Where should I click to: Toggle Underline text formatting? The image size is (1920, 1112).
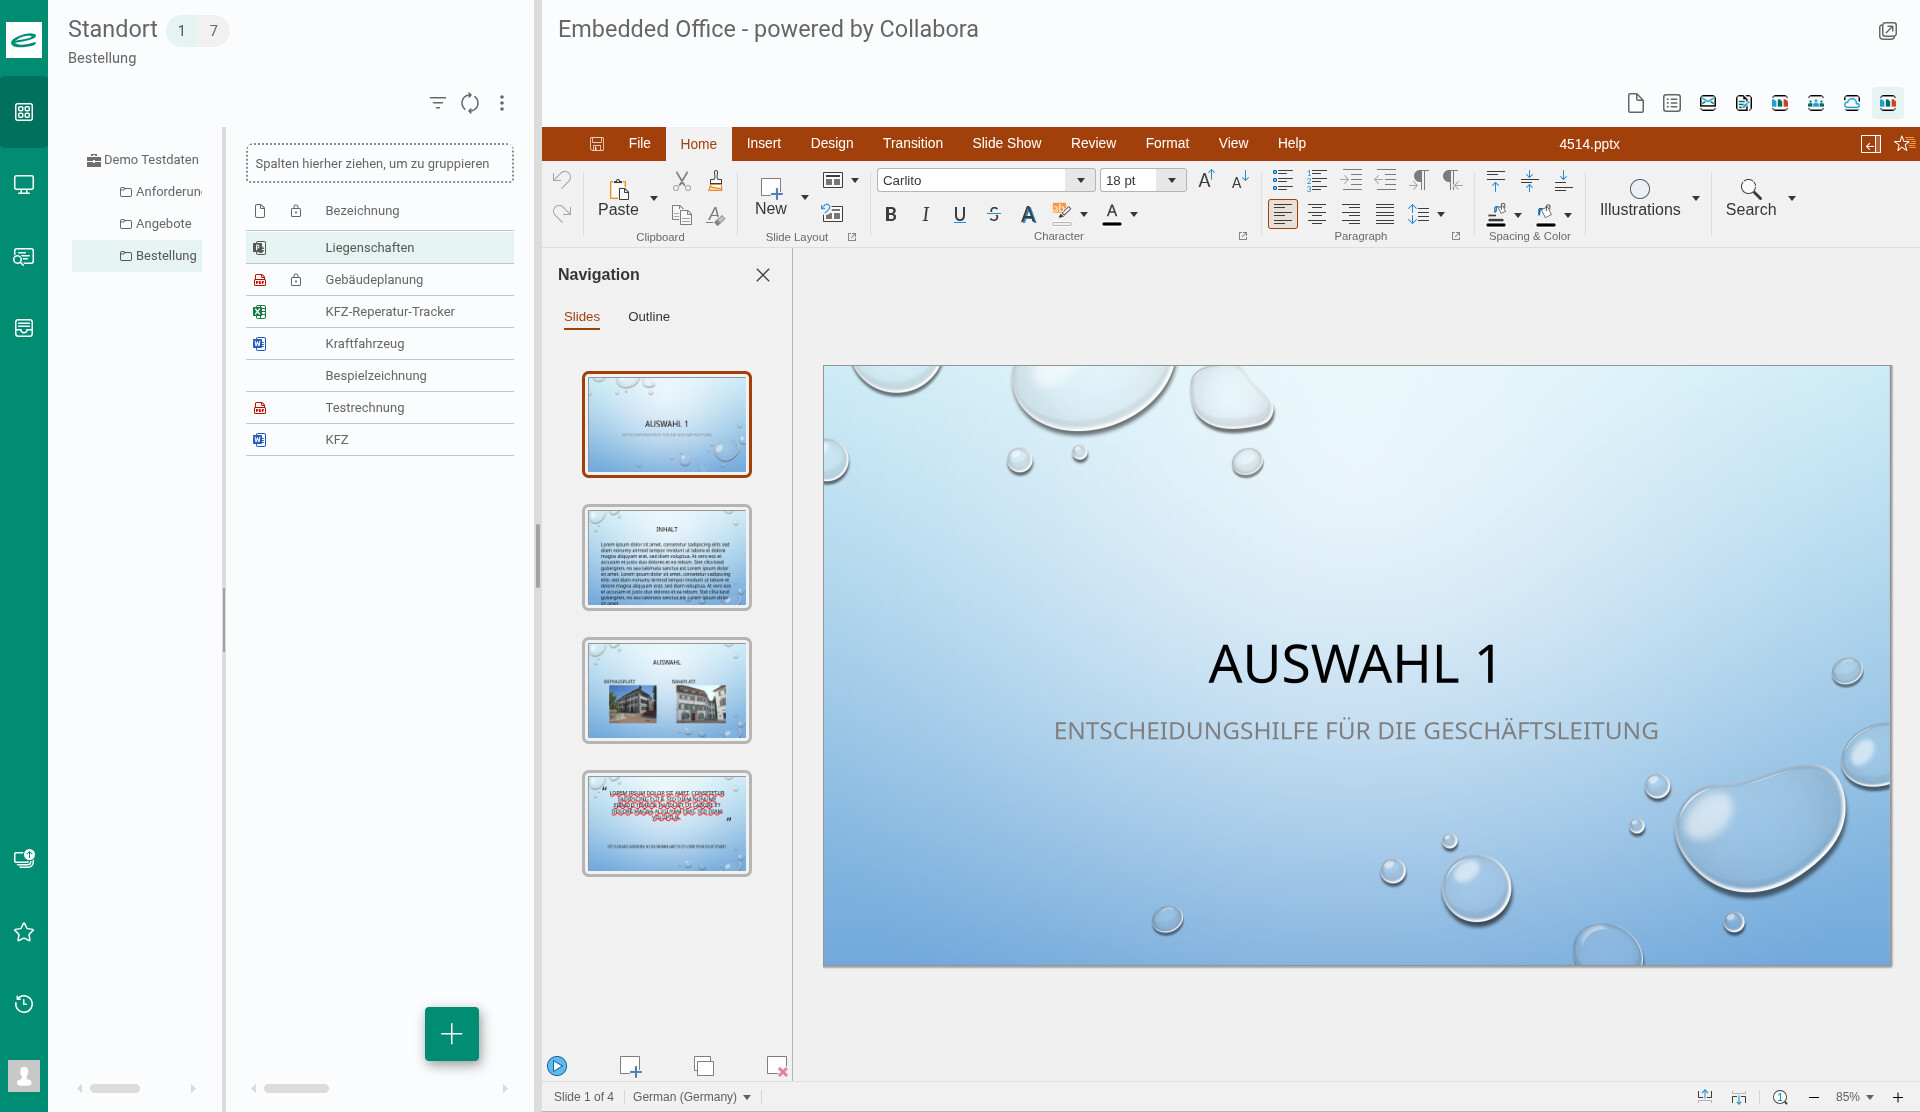pos(959,214)
